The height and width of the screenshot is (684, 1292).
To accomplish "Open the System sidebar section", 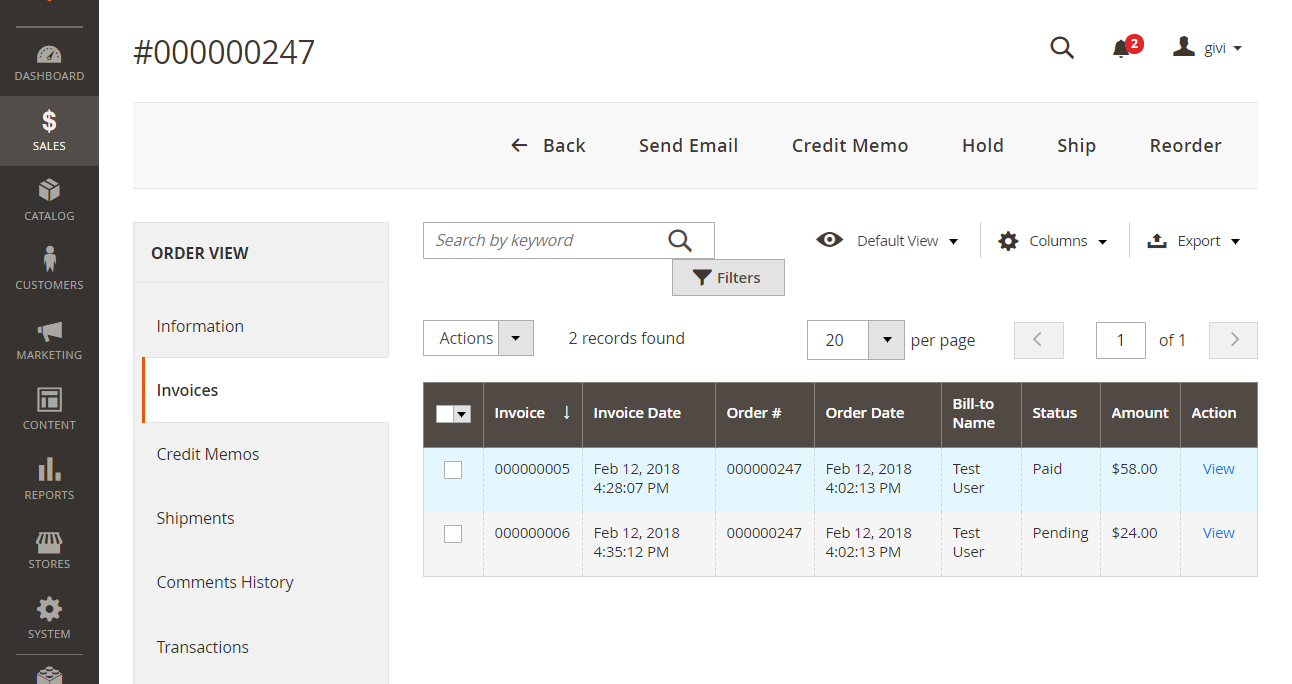I will click(x=49, y=619).
